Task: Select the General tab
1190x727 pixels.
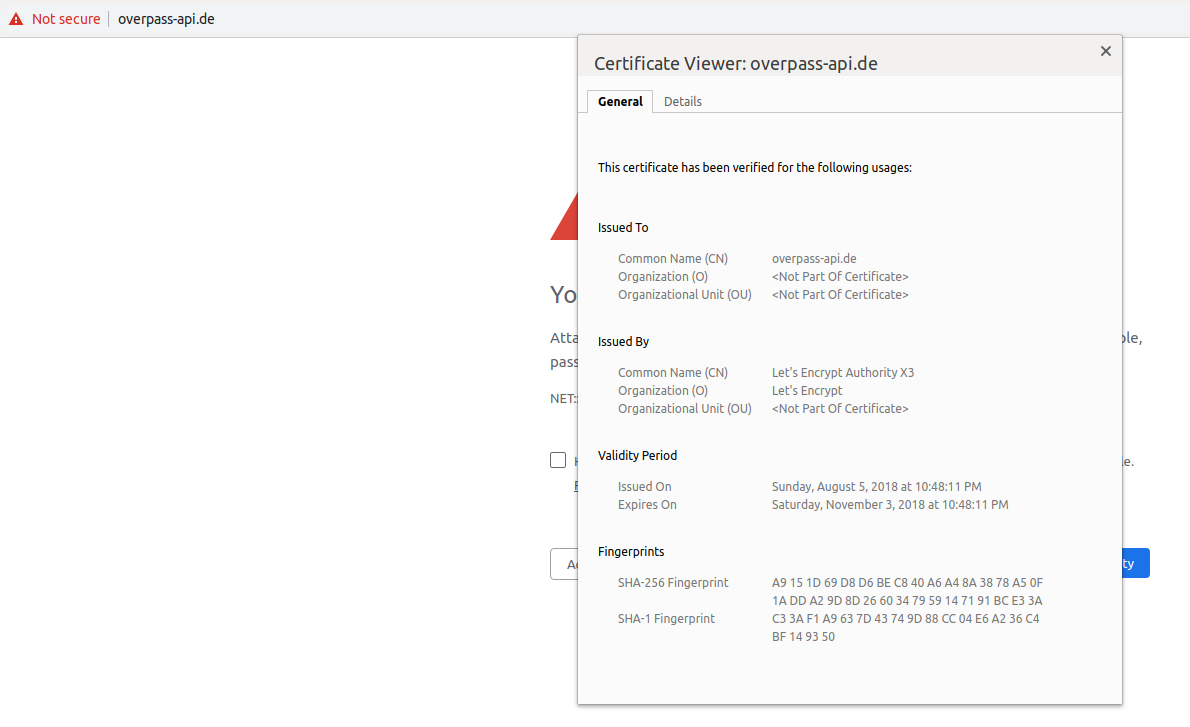Action: pyautogui.click(x=619, y=101)
